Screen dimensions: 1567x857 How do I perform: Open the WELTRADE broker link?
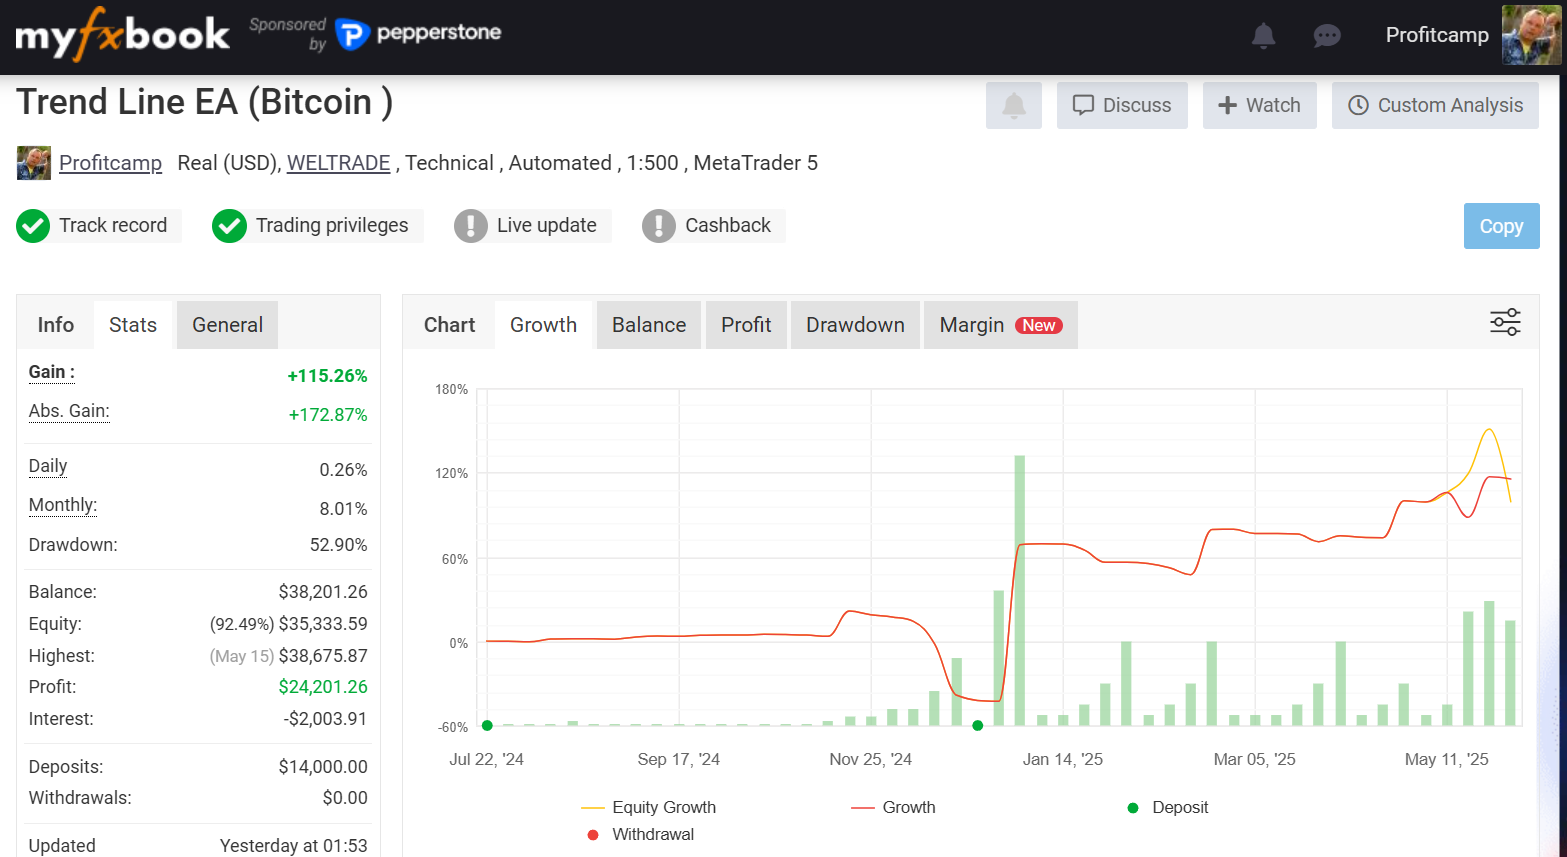coord(338,163)
